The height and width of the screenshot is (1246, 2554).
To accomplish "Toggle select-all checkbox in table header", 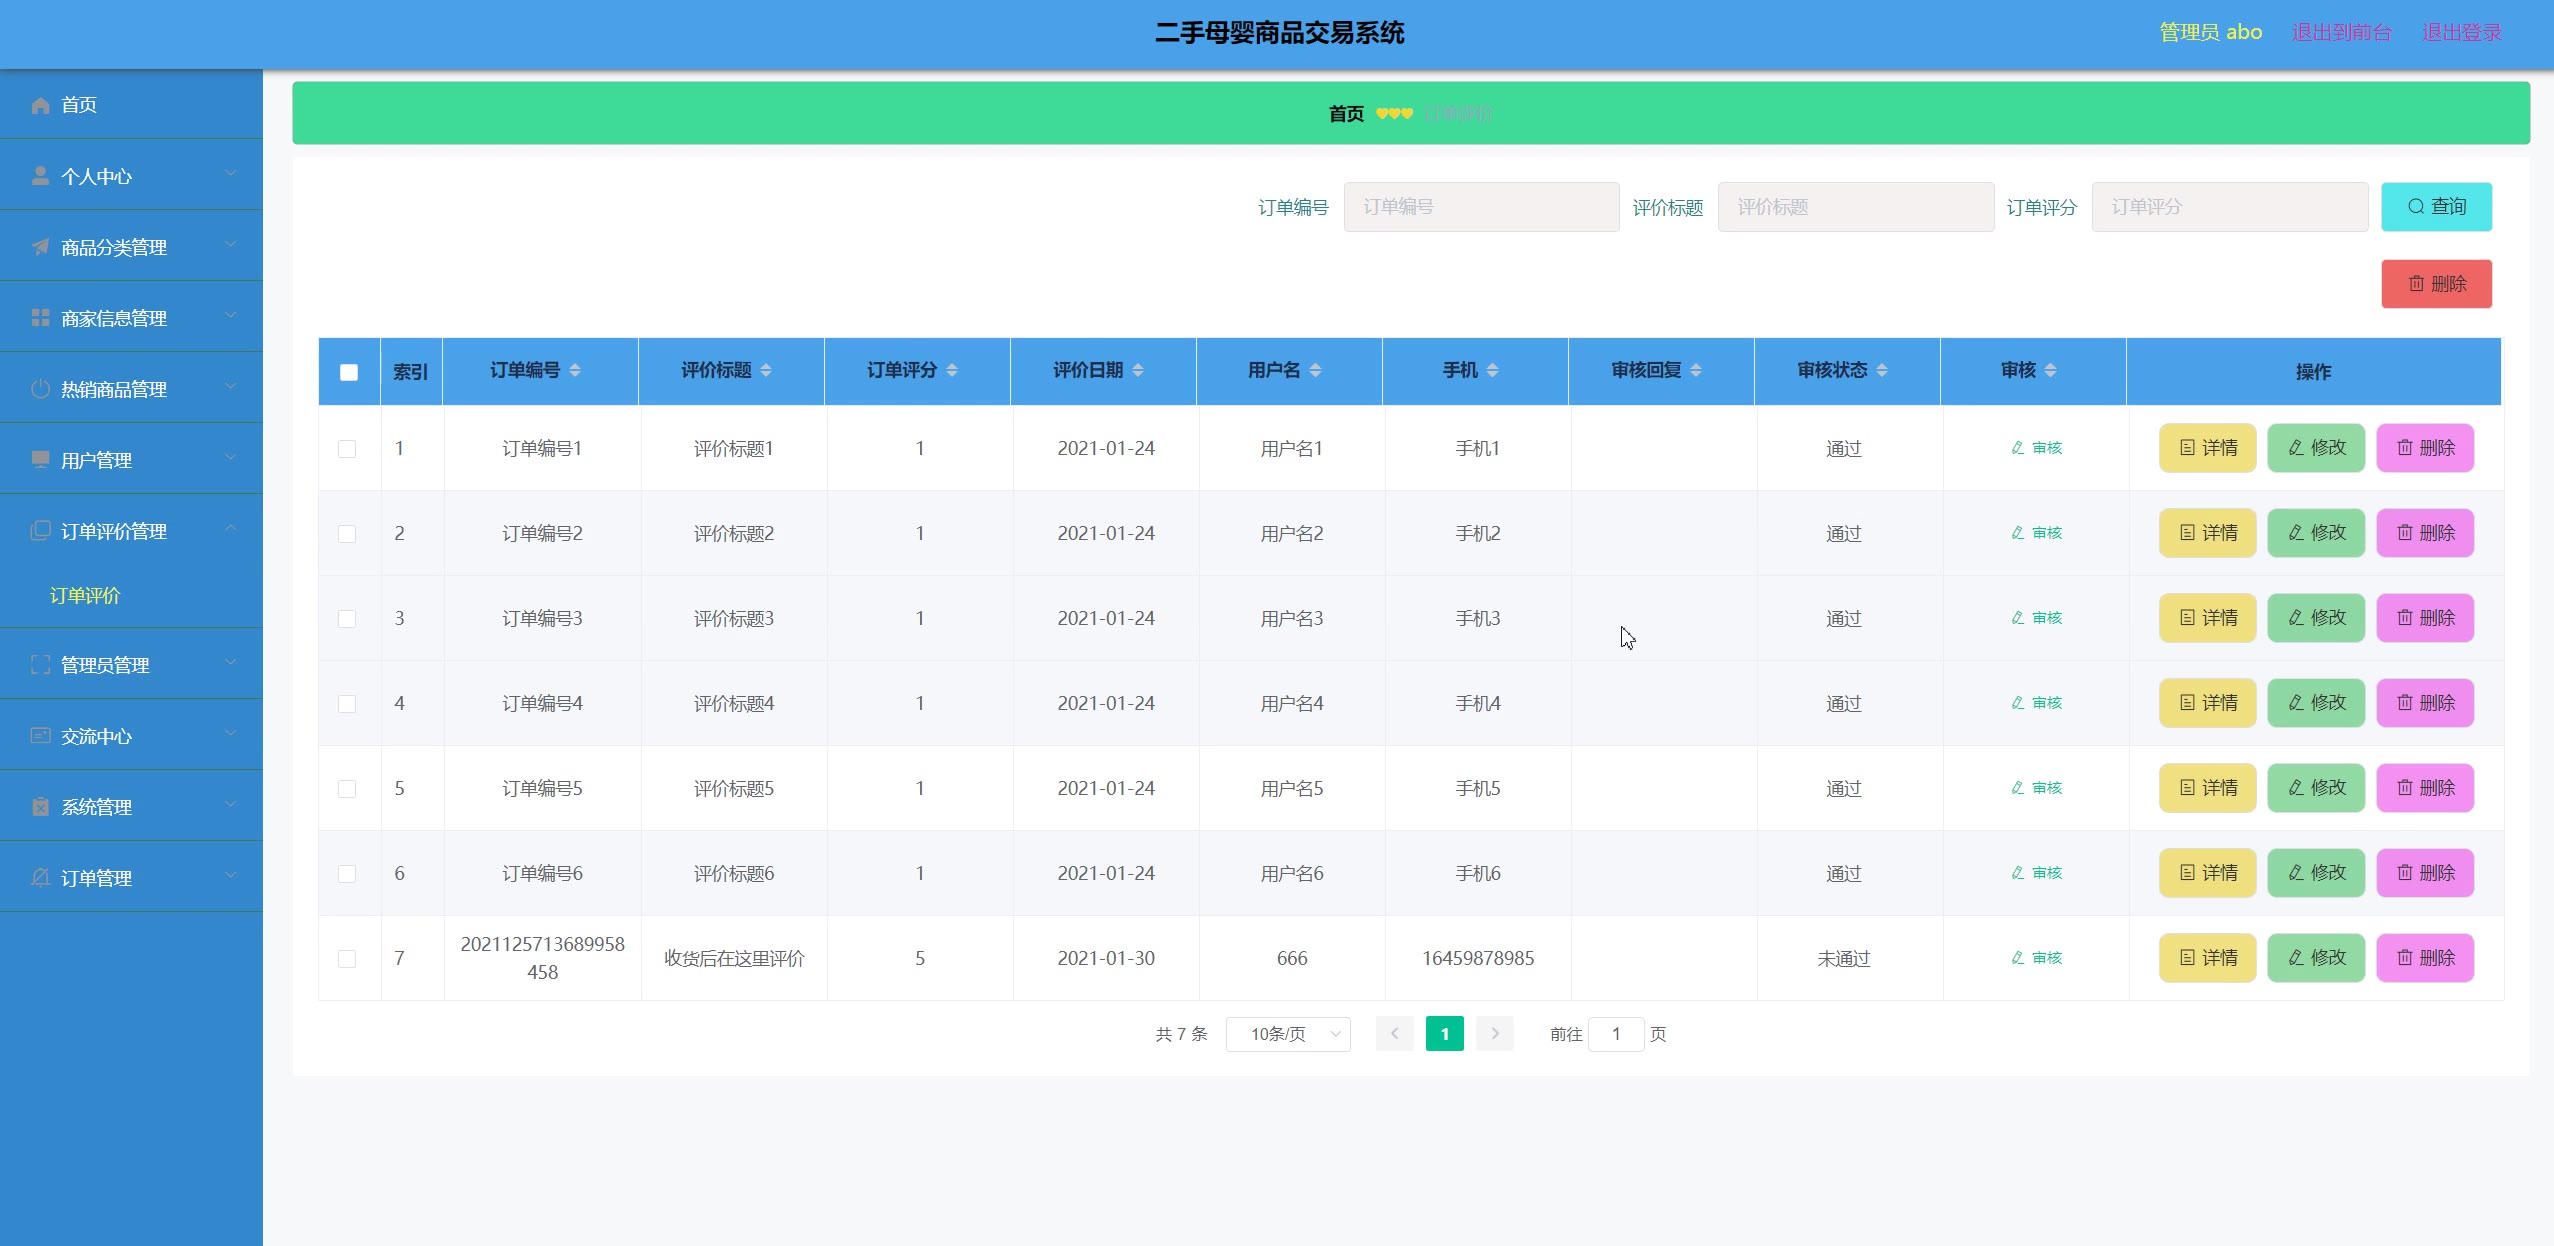I will click(x=349, y=372).
